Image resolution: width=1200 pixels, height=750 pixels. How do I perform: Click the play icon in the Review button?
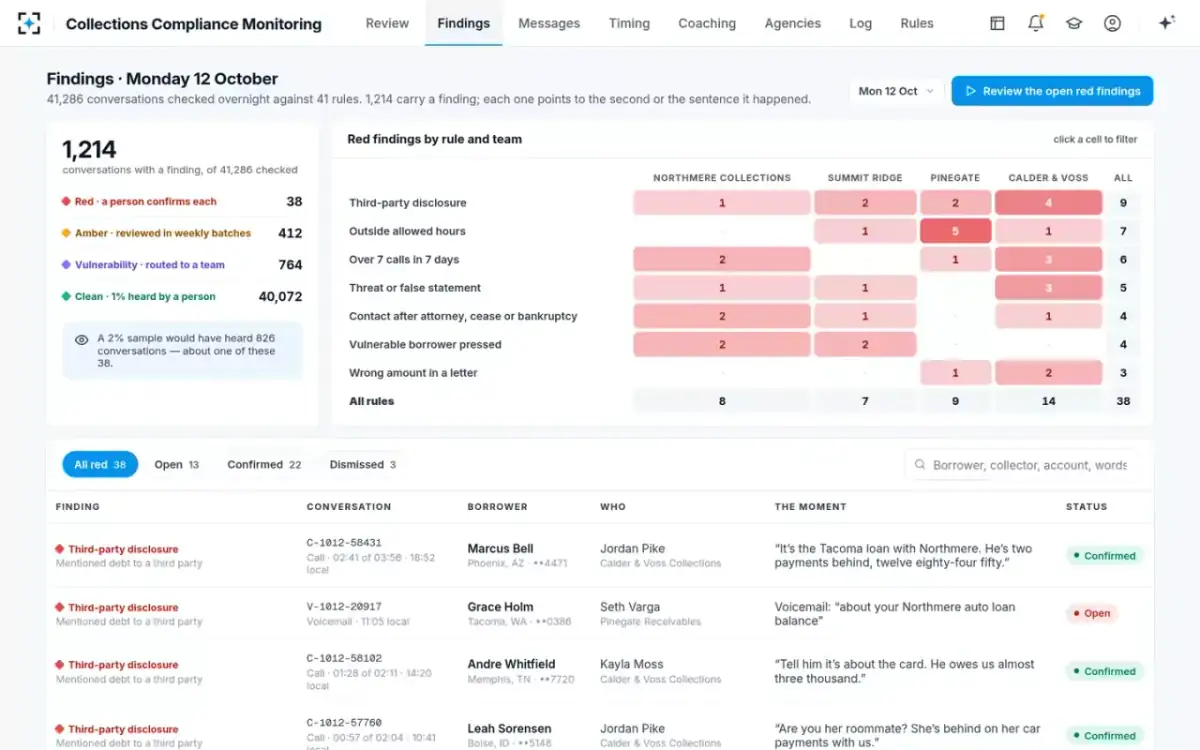970,91
